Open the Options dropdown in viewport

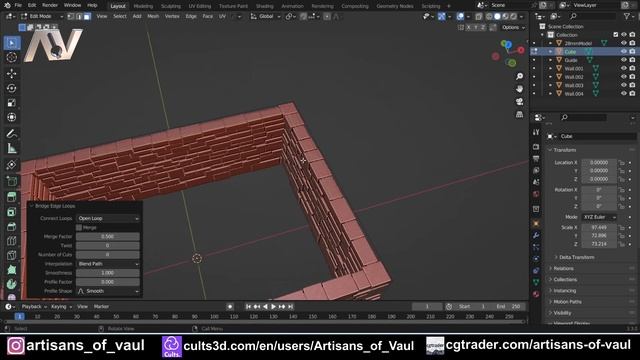[x=513, y=27]
